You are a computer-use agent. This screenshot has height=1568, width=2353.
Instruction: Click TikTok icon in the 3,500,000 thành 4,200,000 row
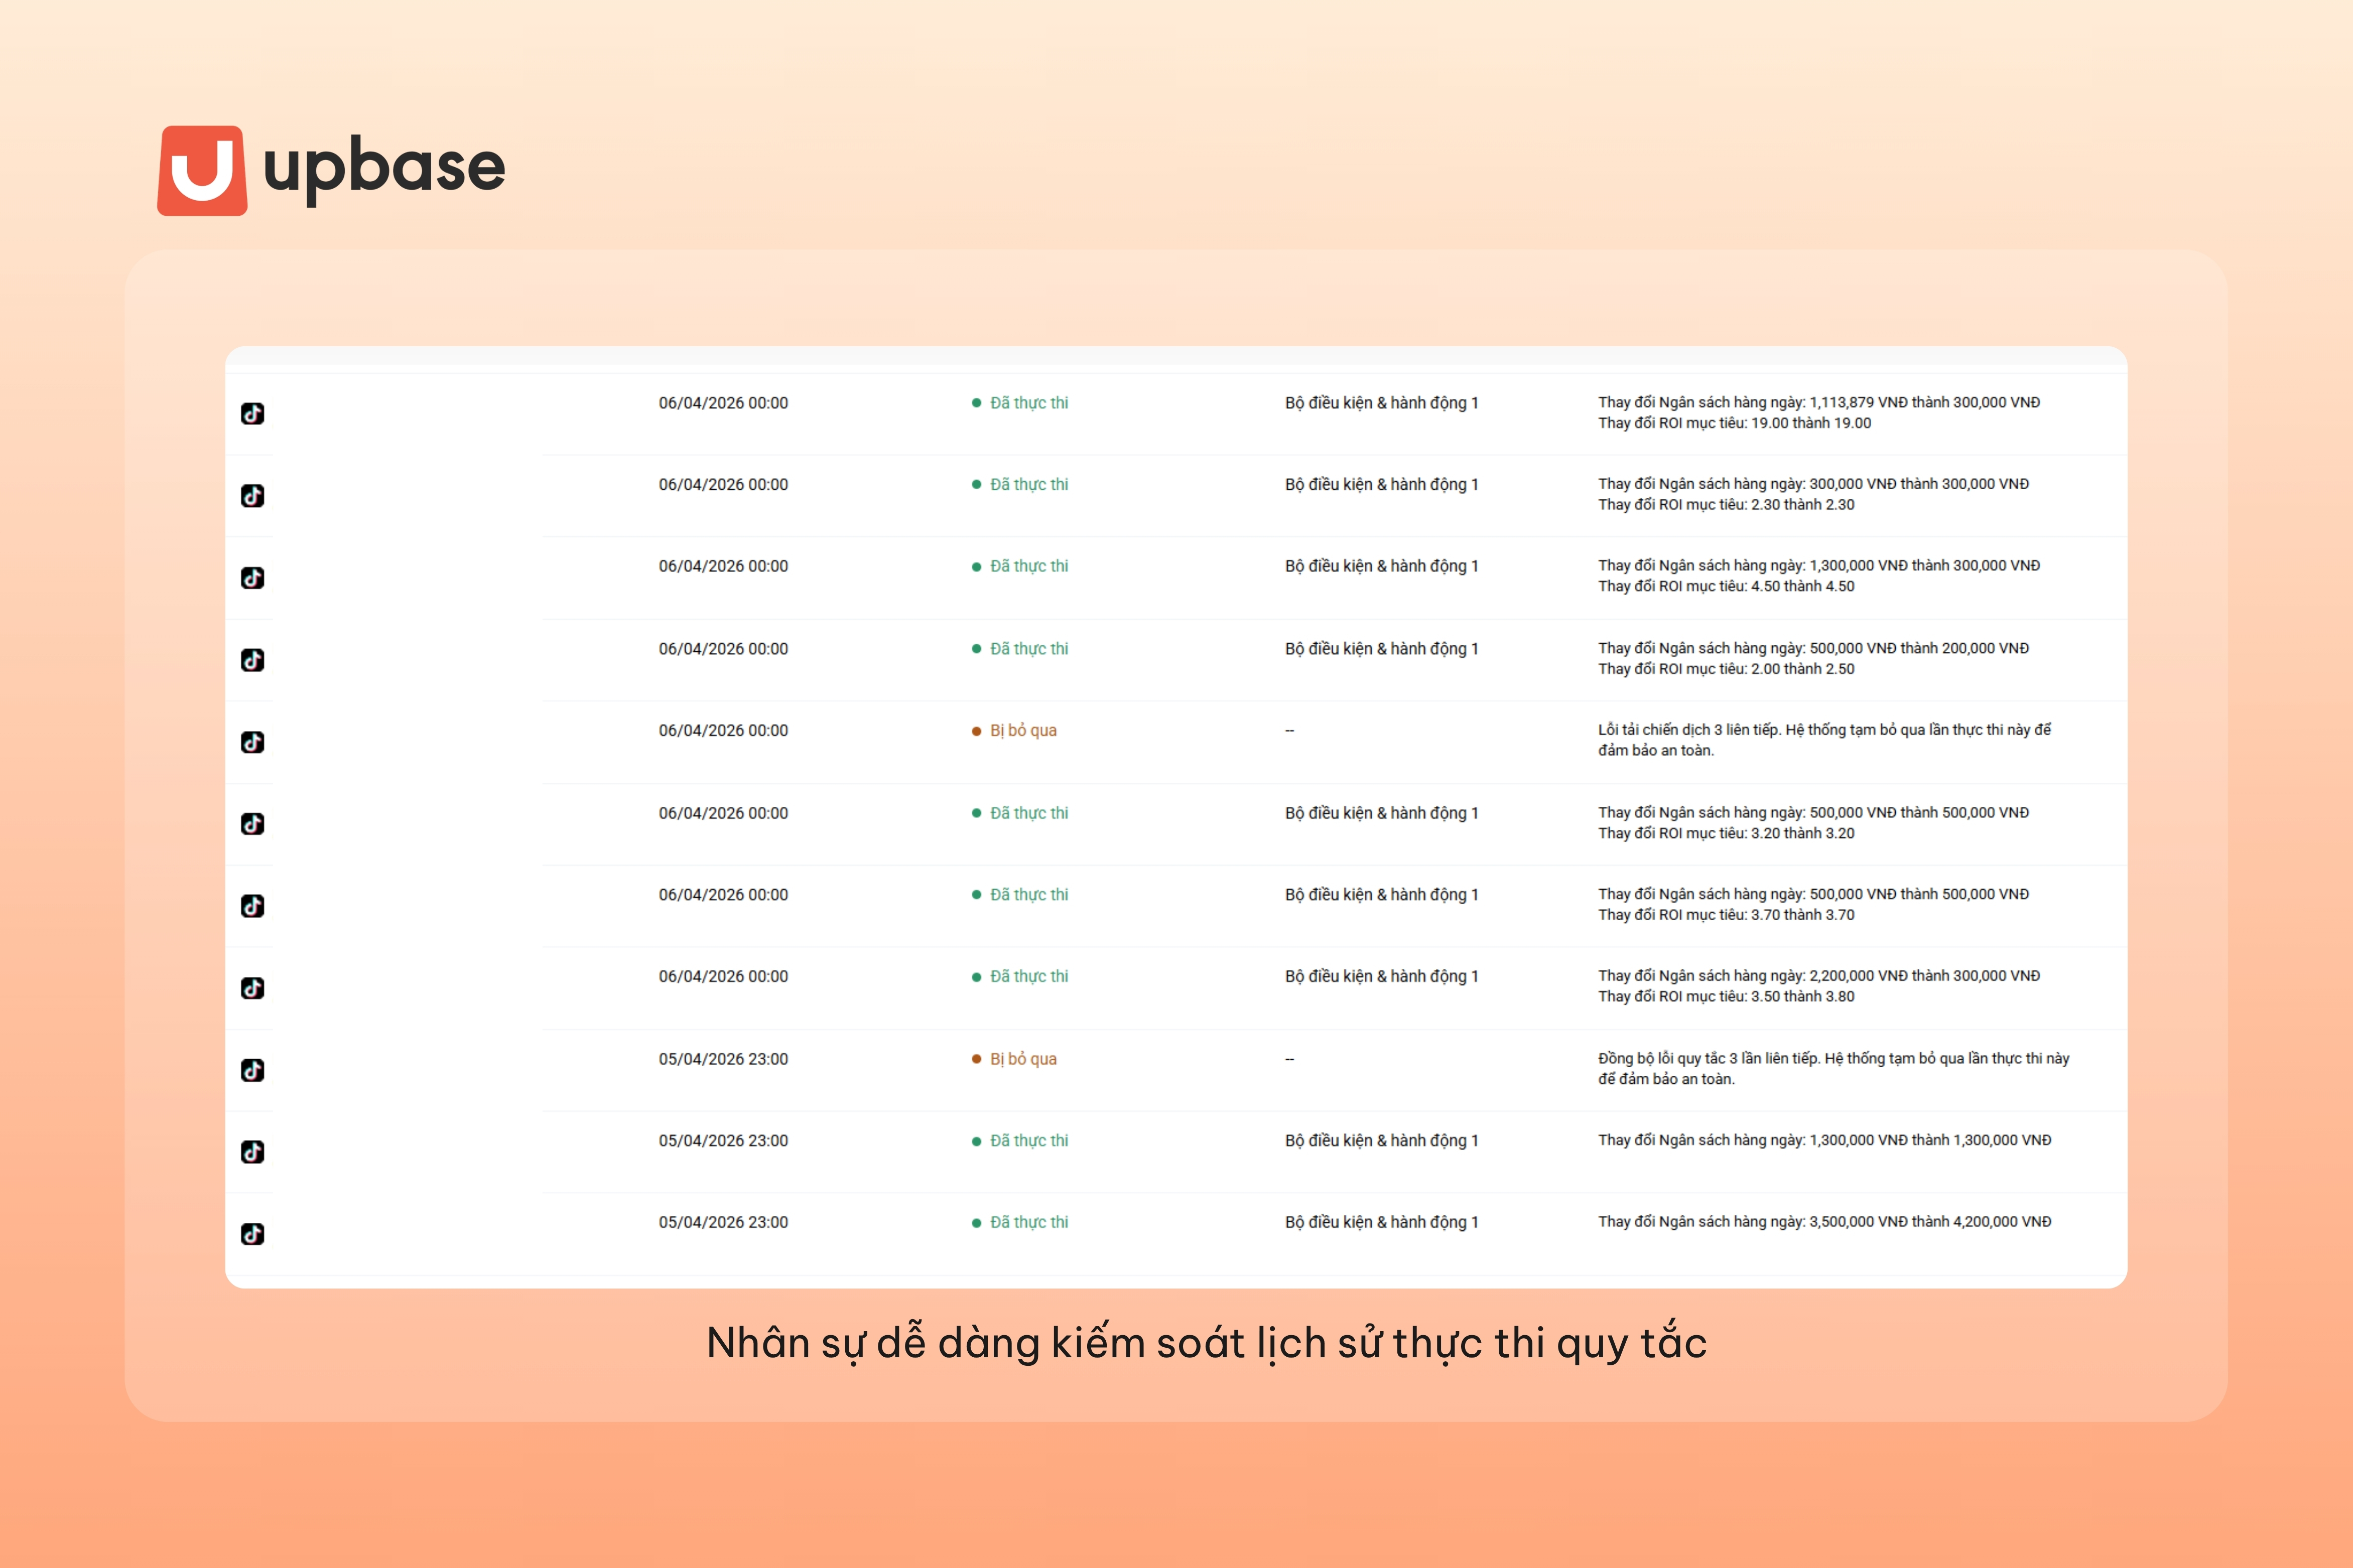253,1234
